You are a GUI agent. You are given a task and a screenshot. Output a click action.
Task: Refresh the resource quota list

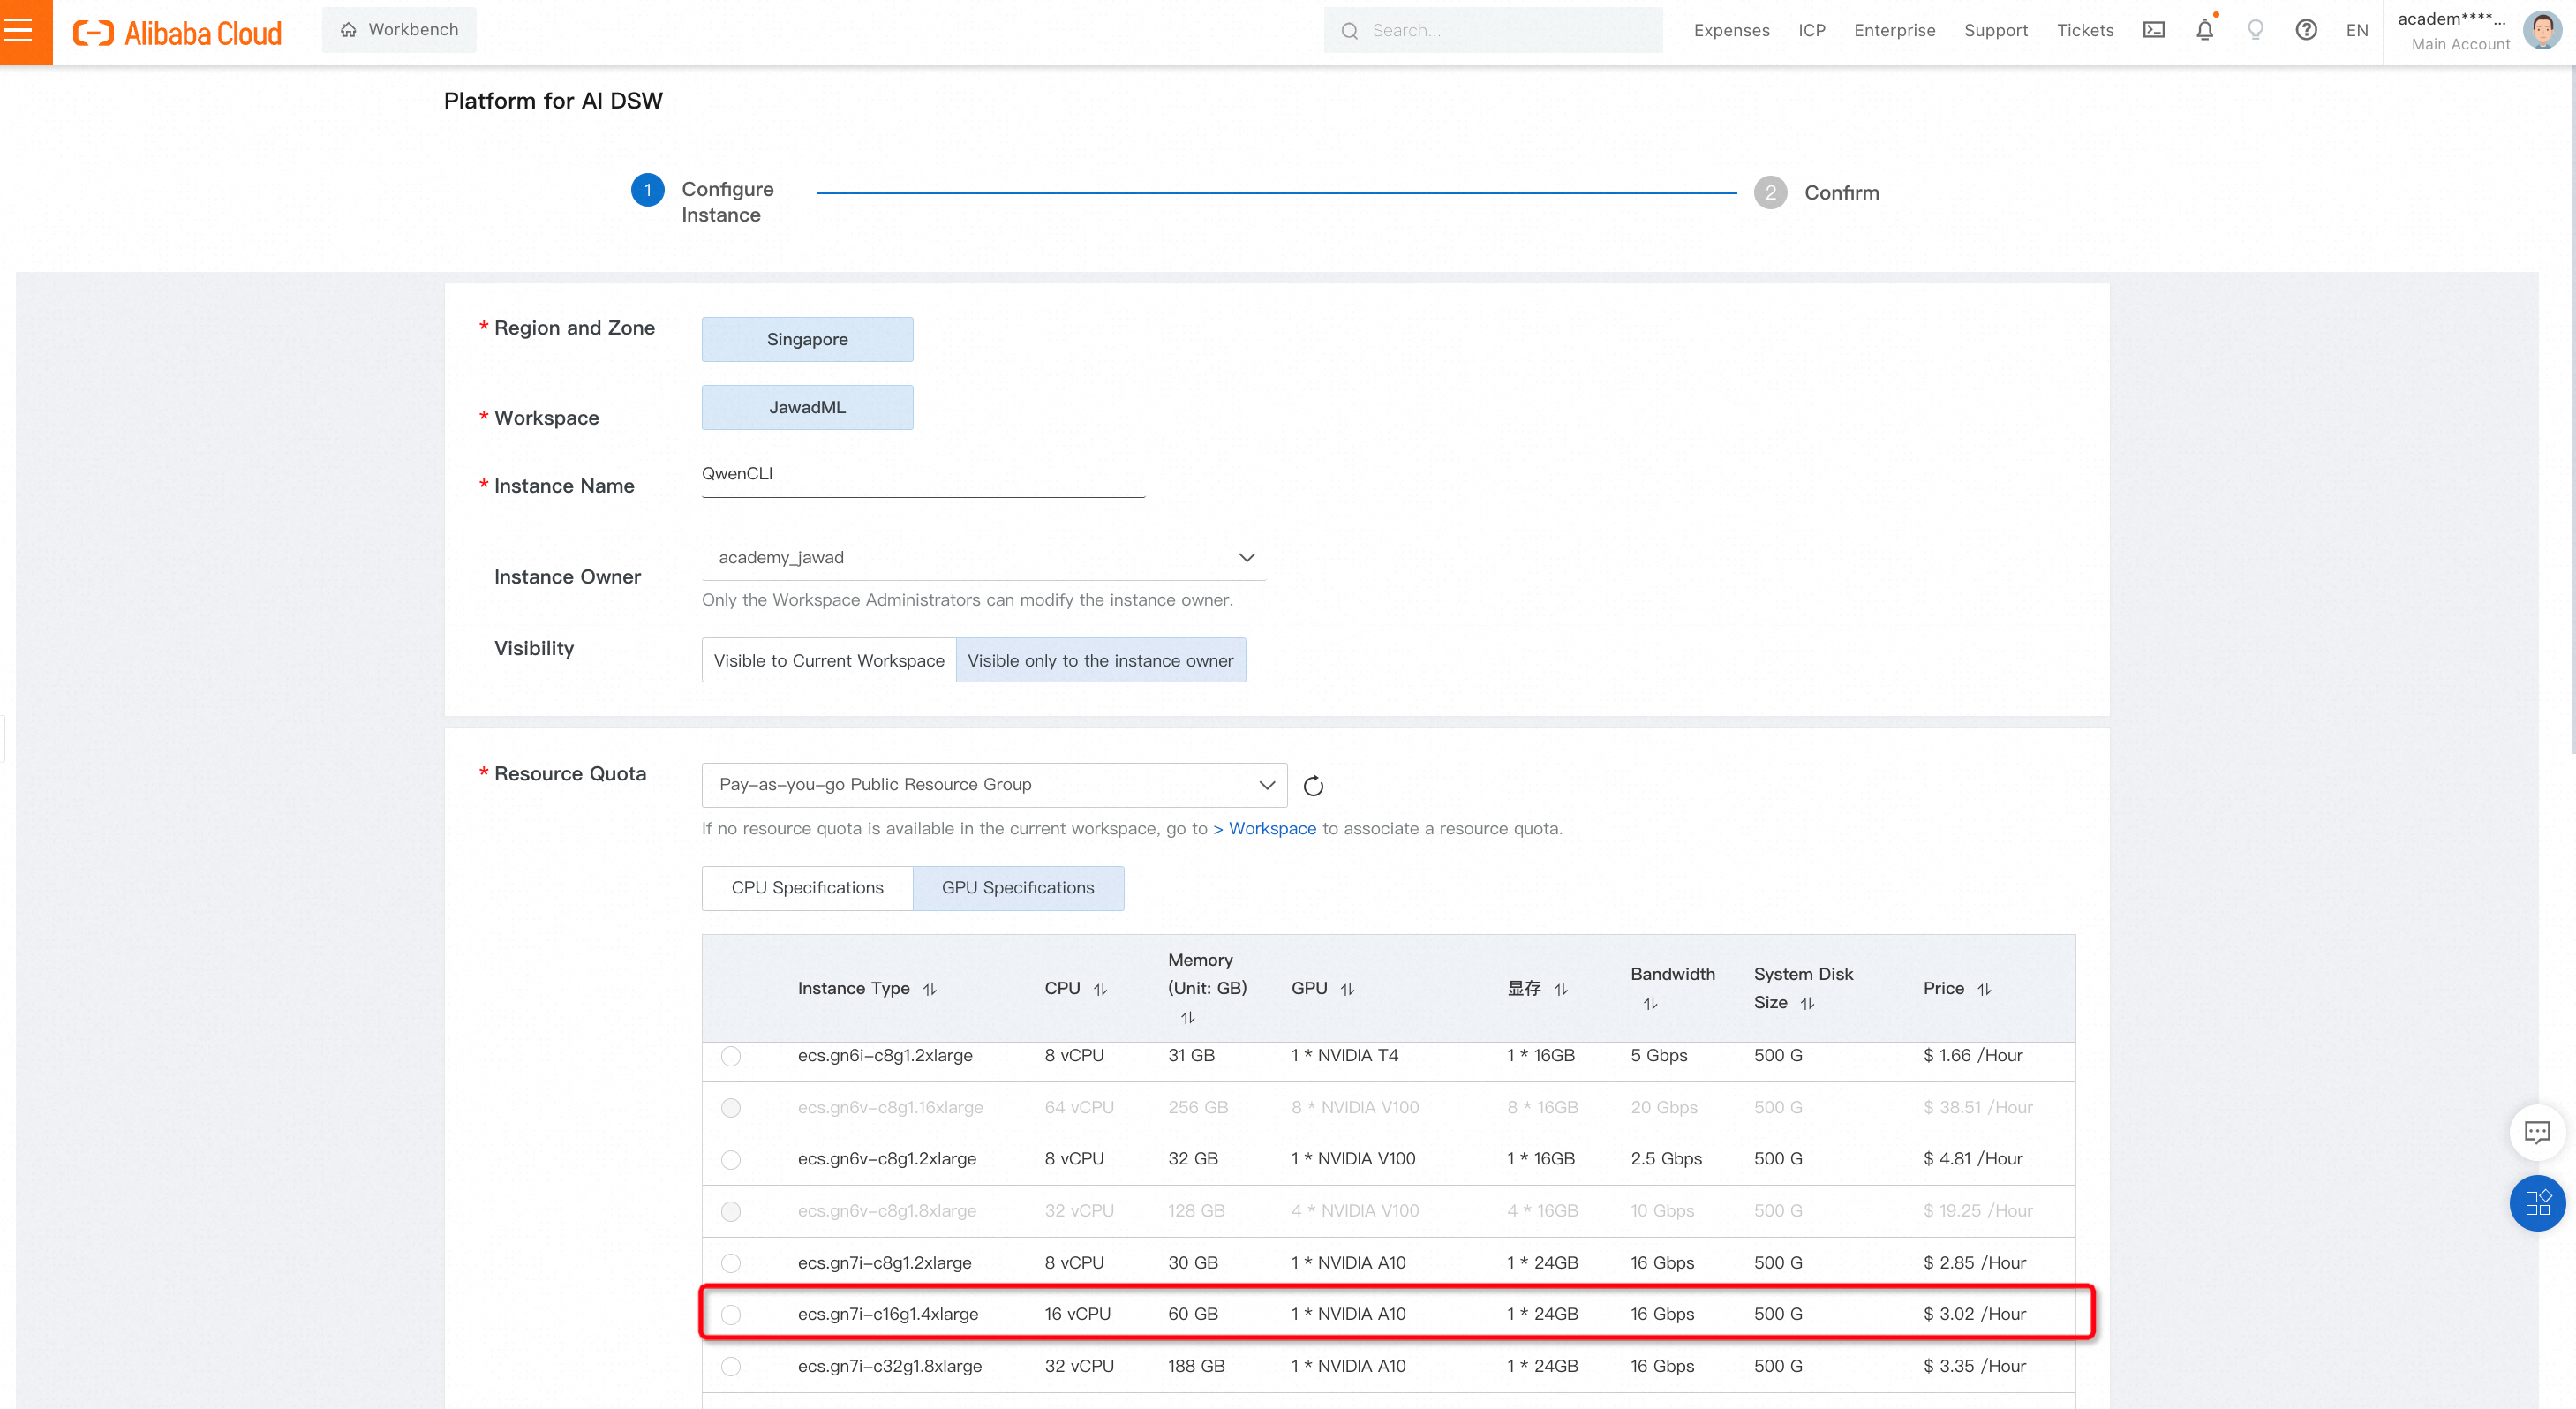point(1313,786)
